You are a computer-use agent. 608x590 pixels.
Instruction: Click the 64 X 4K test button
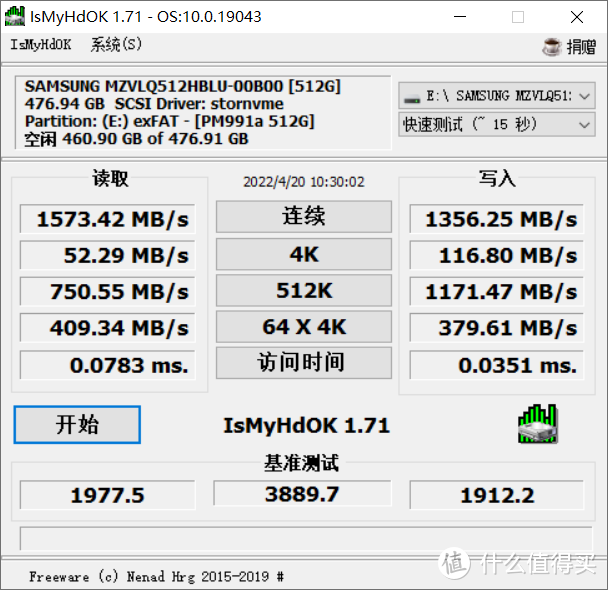tap(304, 326)
